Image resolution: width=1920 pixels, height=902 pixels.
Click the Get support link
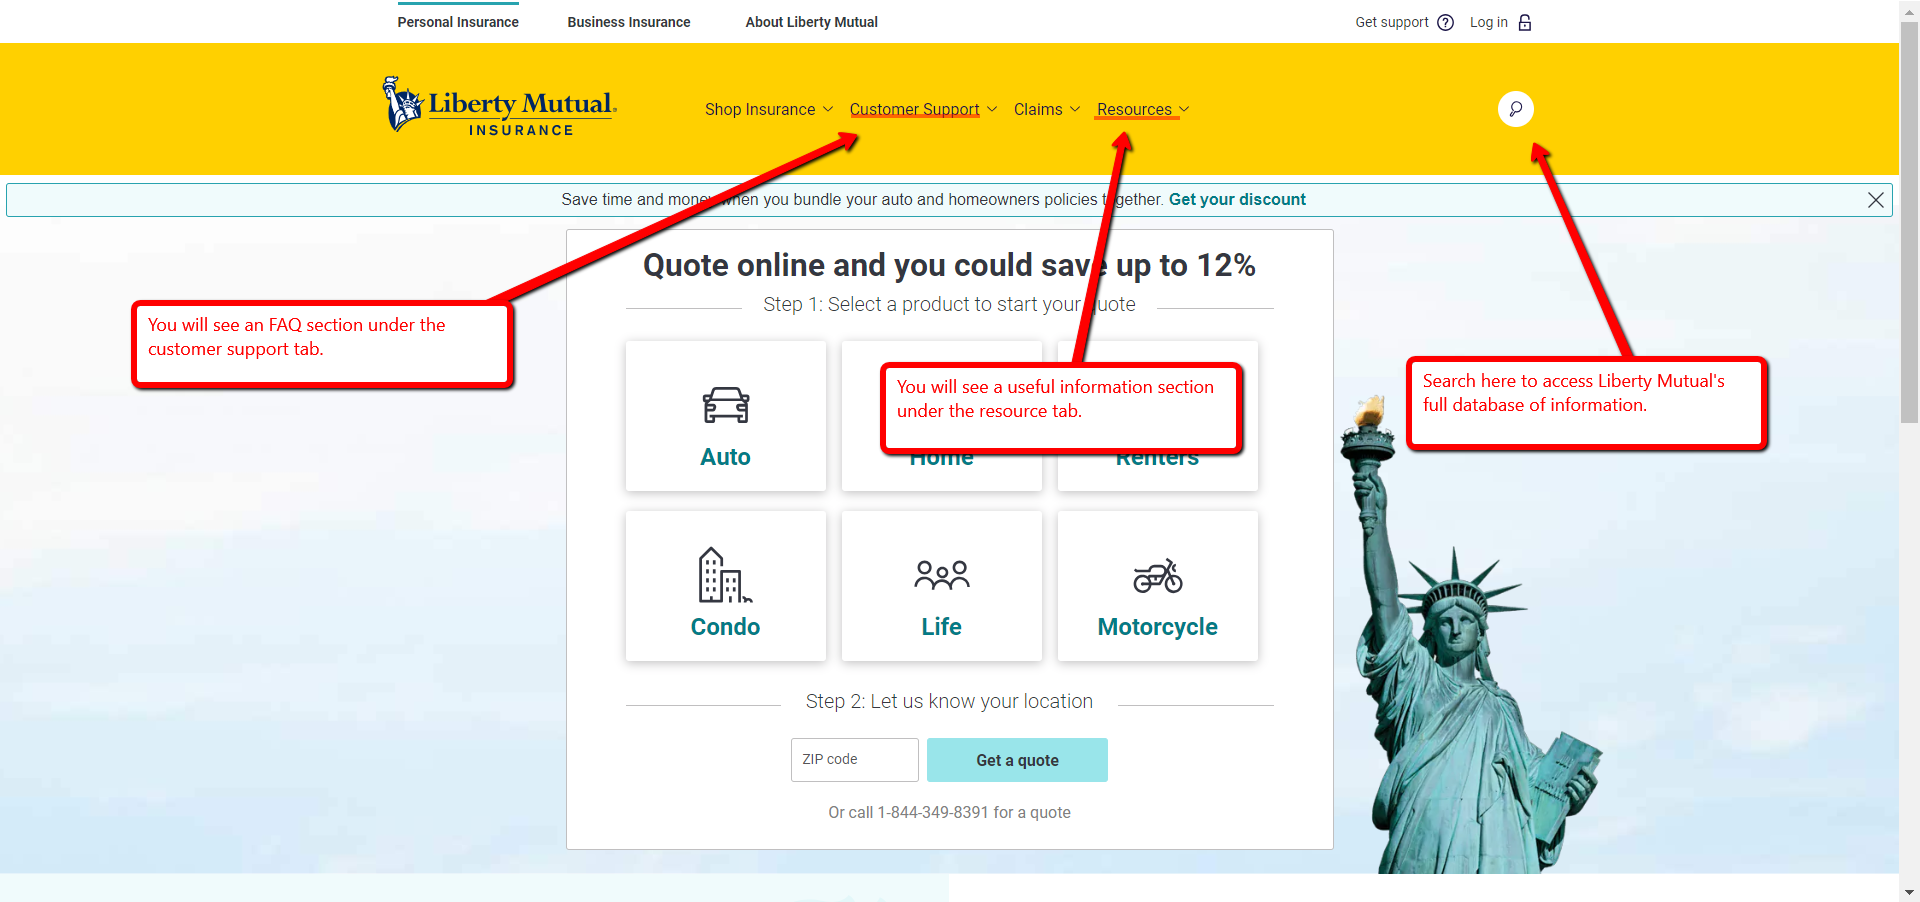1392,22
